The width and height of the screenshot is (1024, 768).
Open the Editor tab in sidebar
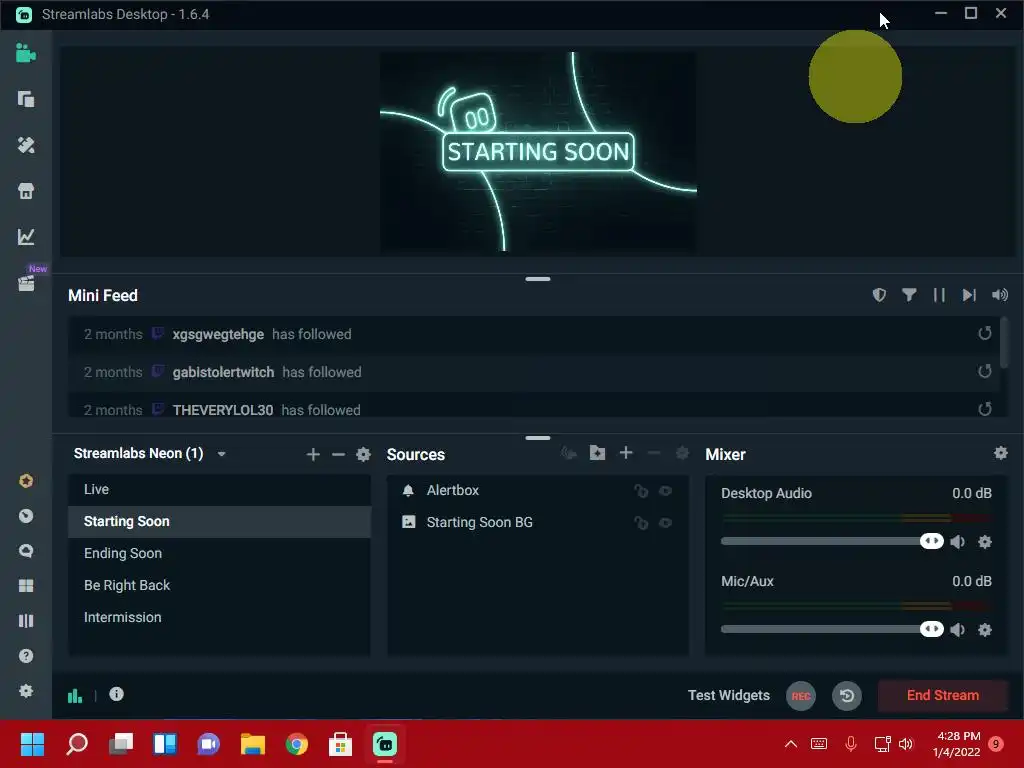(25, 54)
